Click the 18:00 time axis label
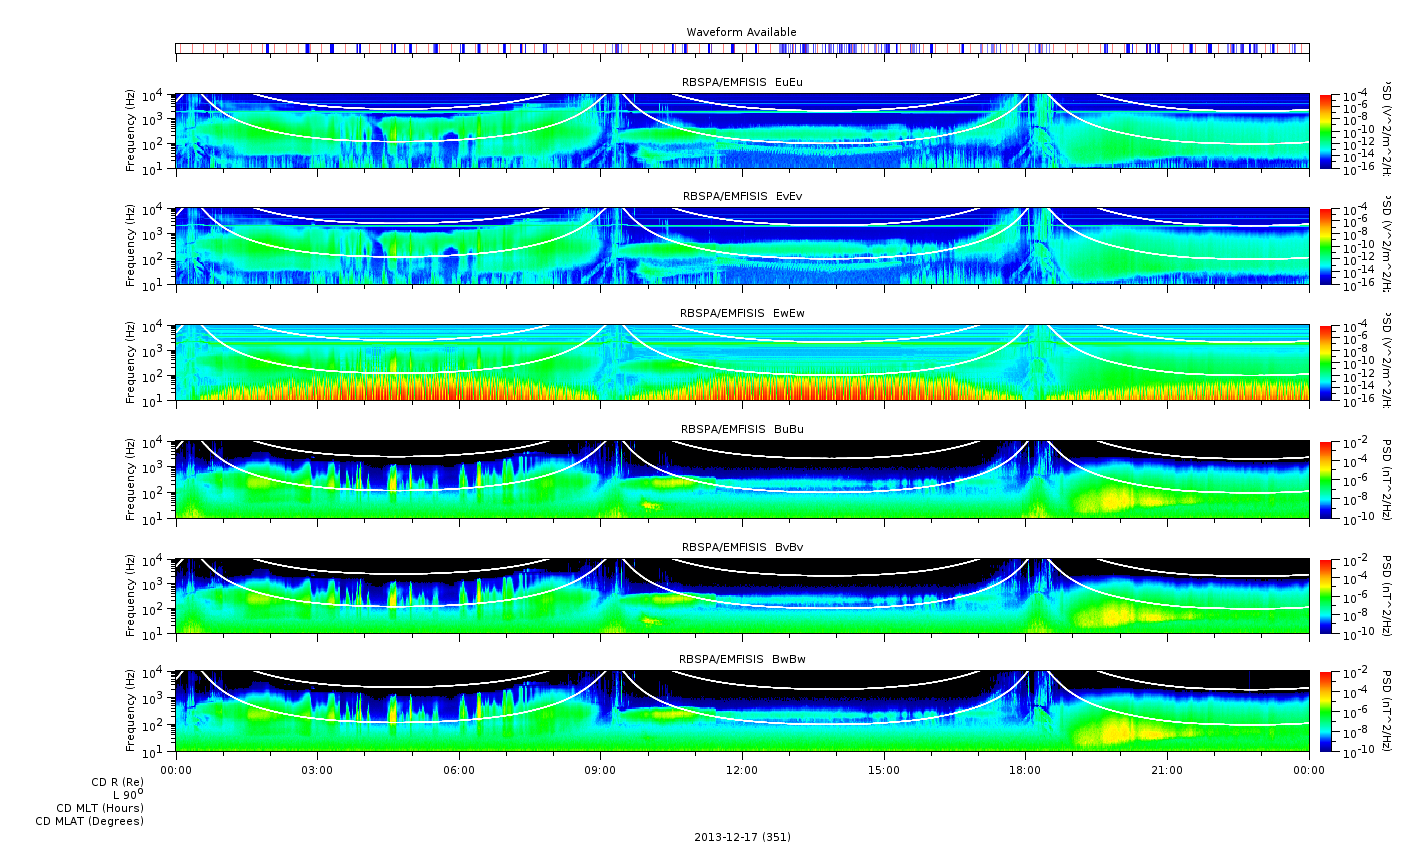The height and width of the screenshot is (859, 1408). [x=1026, y=770]
